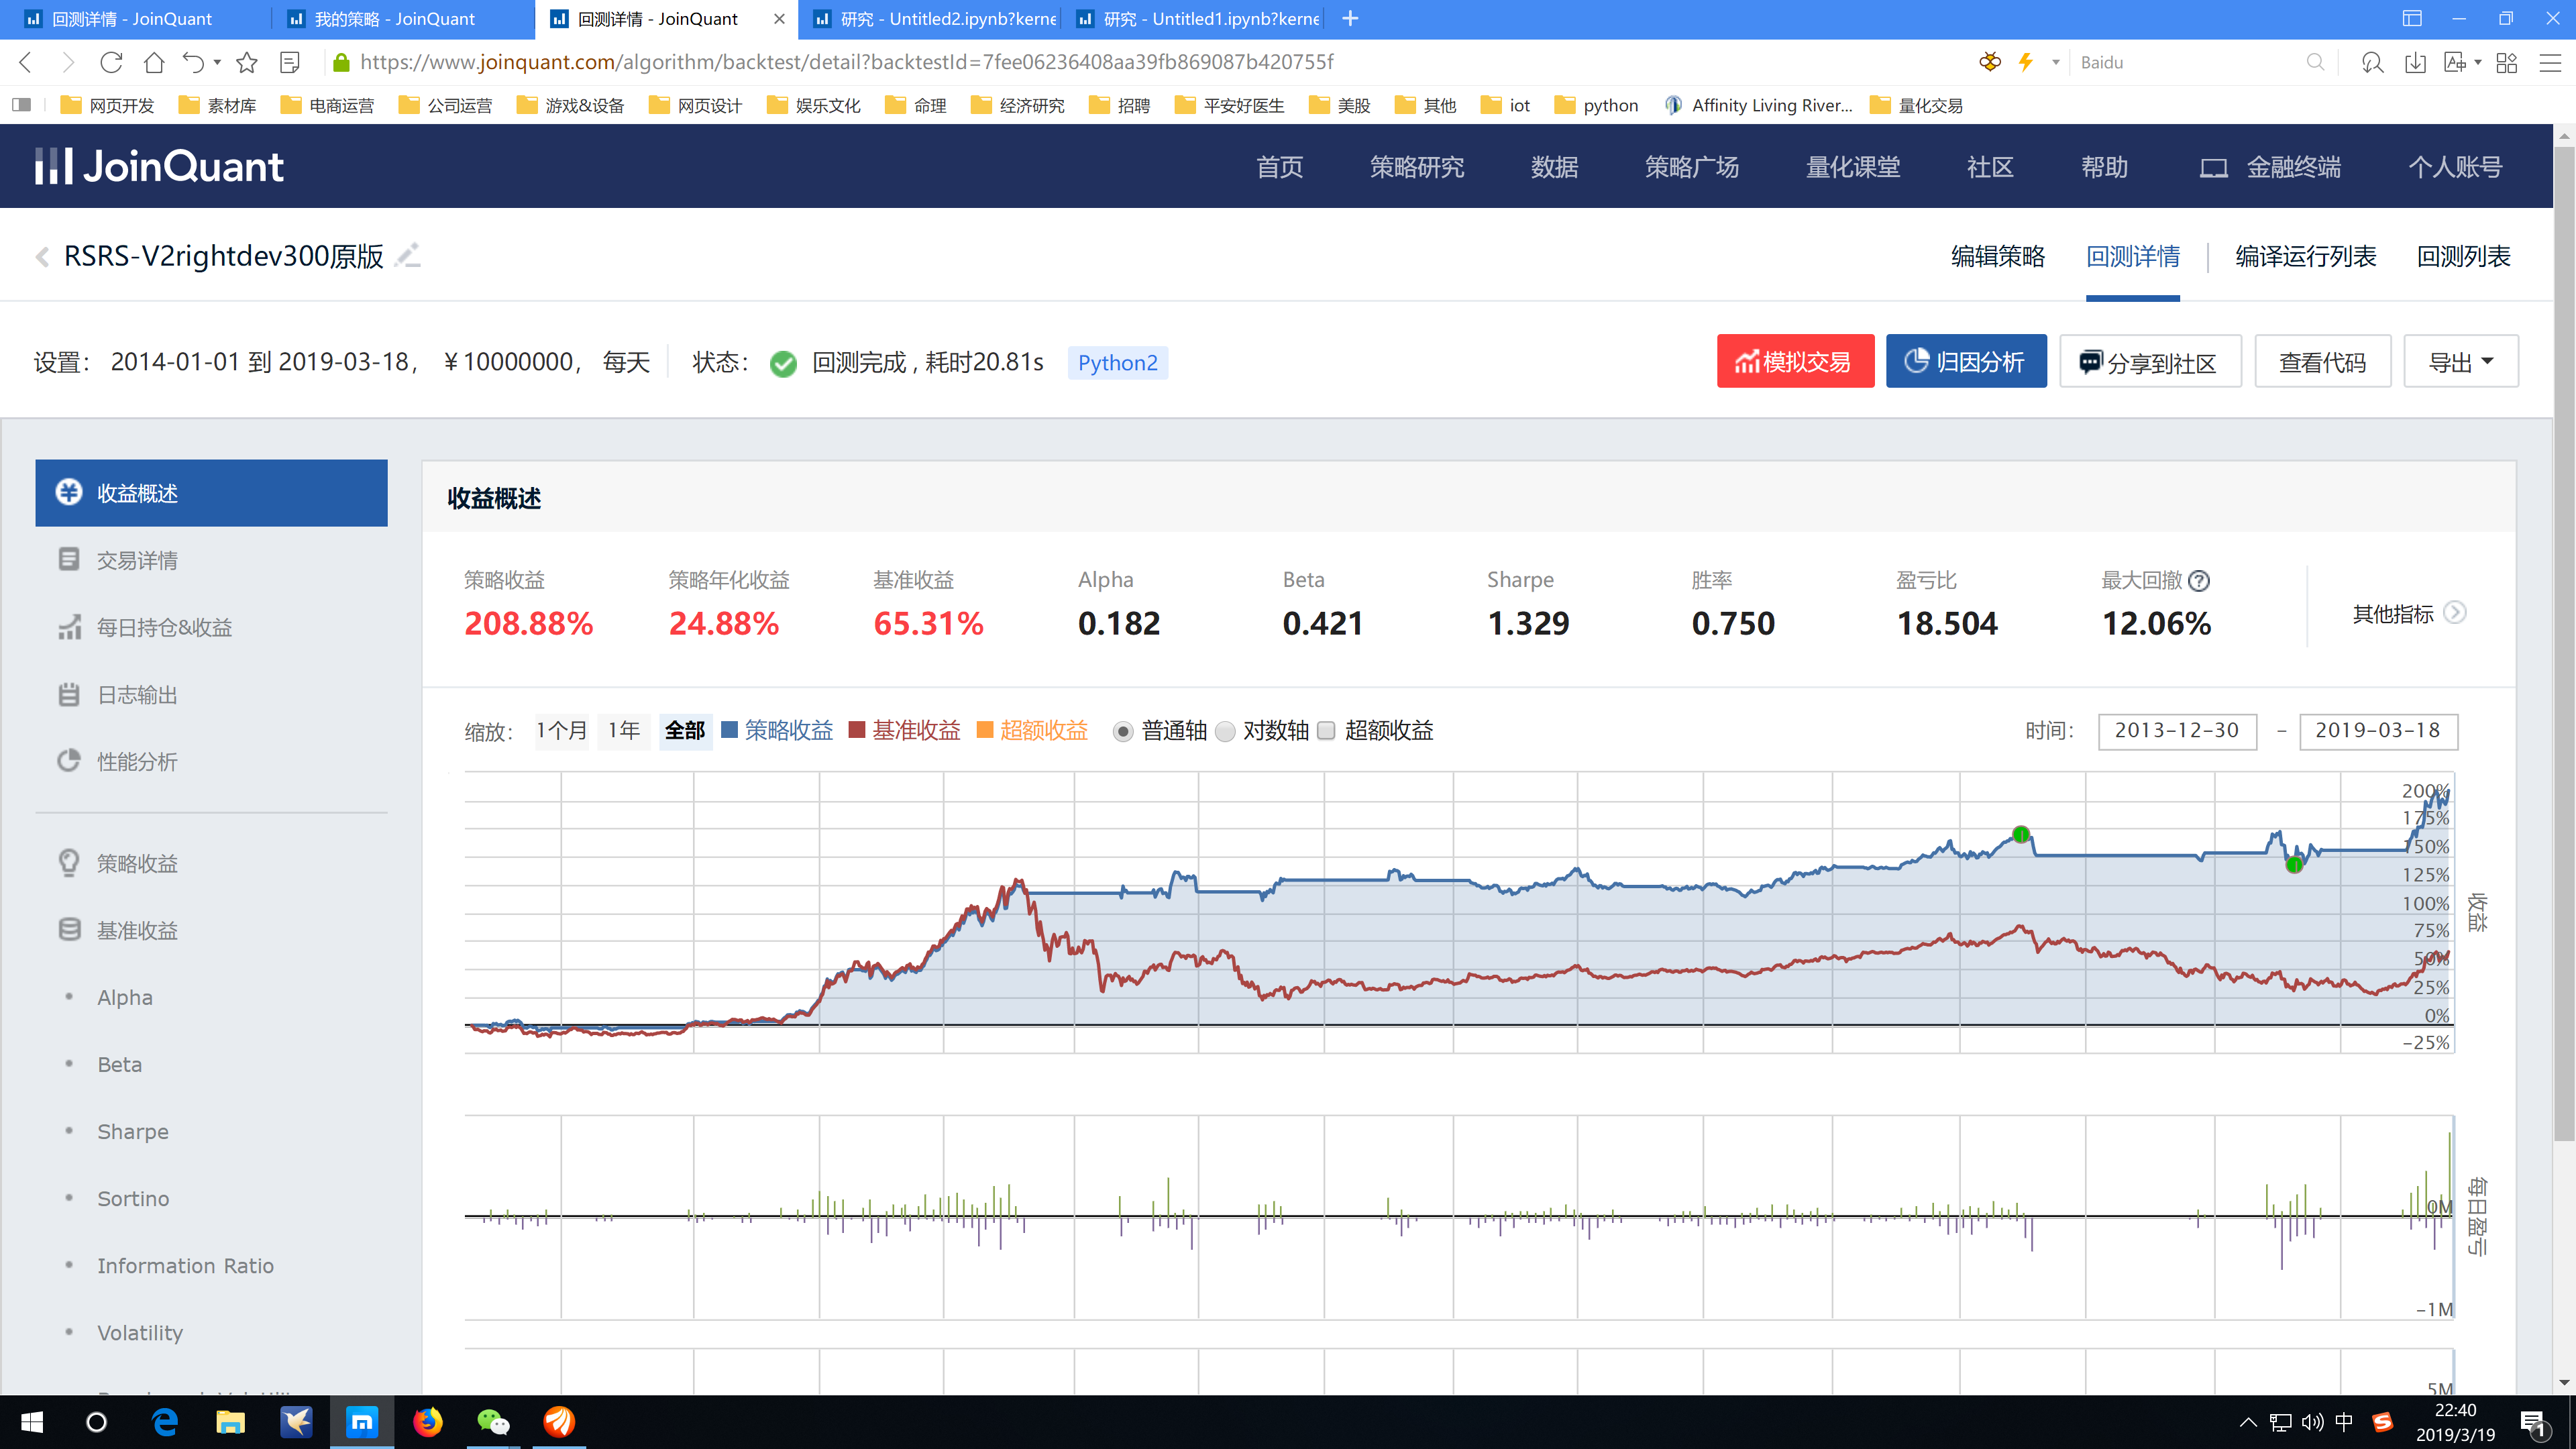Click the JoinQuant logo
The width and height of the screenshot is (2576, 1449).
click(159, 166)
